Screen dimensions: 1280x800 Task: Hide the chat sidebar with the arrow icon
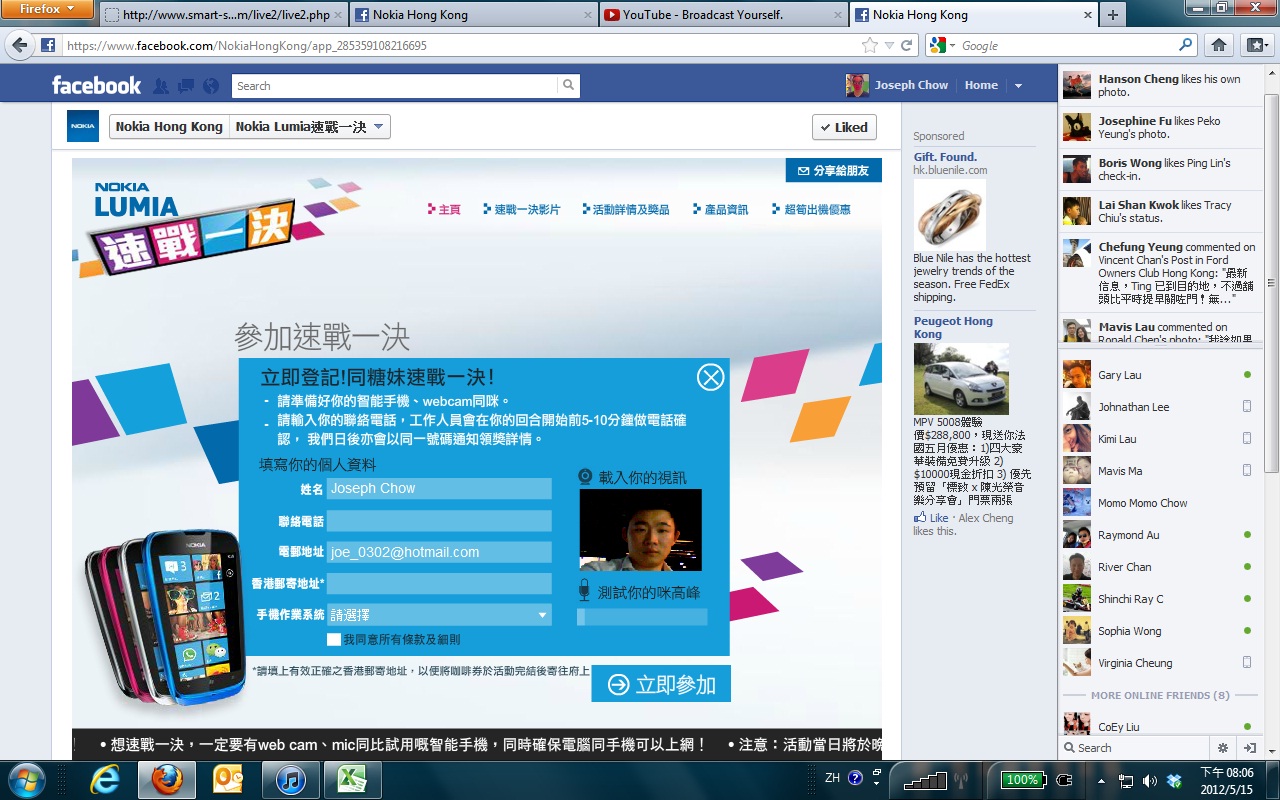[x=1249, y=747]
